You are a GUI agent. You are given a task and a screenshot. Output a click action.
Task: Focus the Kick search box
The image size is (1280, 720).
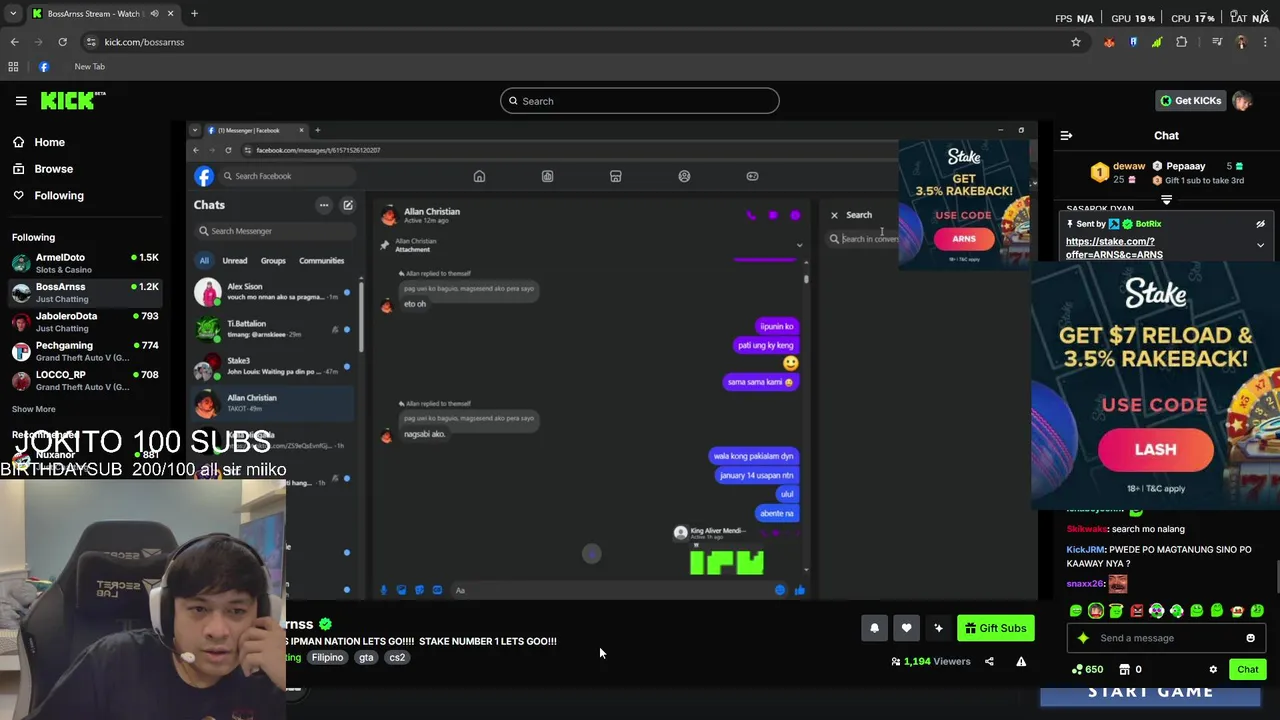(639, 101)
